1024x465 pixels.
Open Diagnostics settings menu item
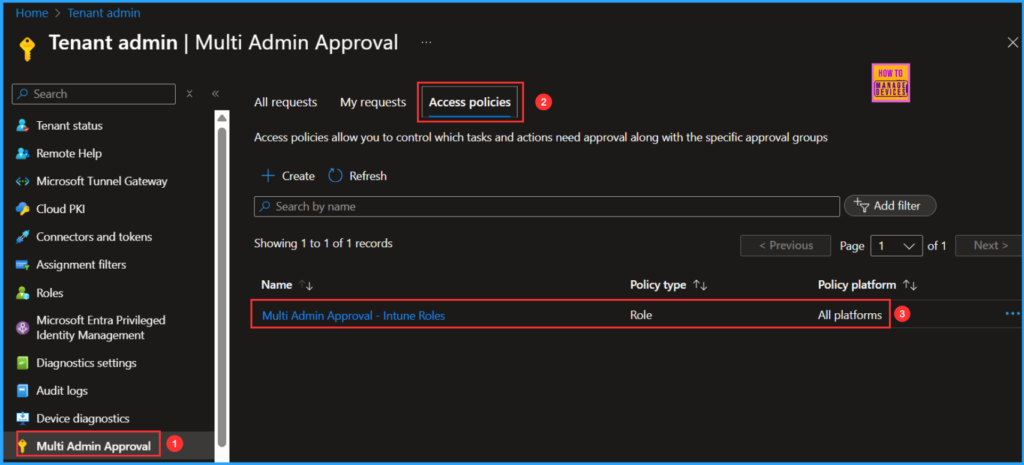click(x=86, y=362)
